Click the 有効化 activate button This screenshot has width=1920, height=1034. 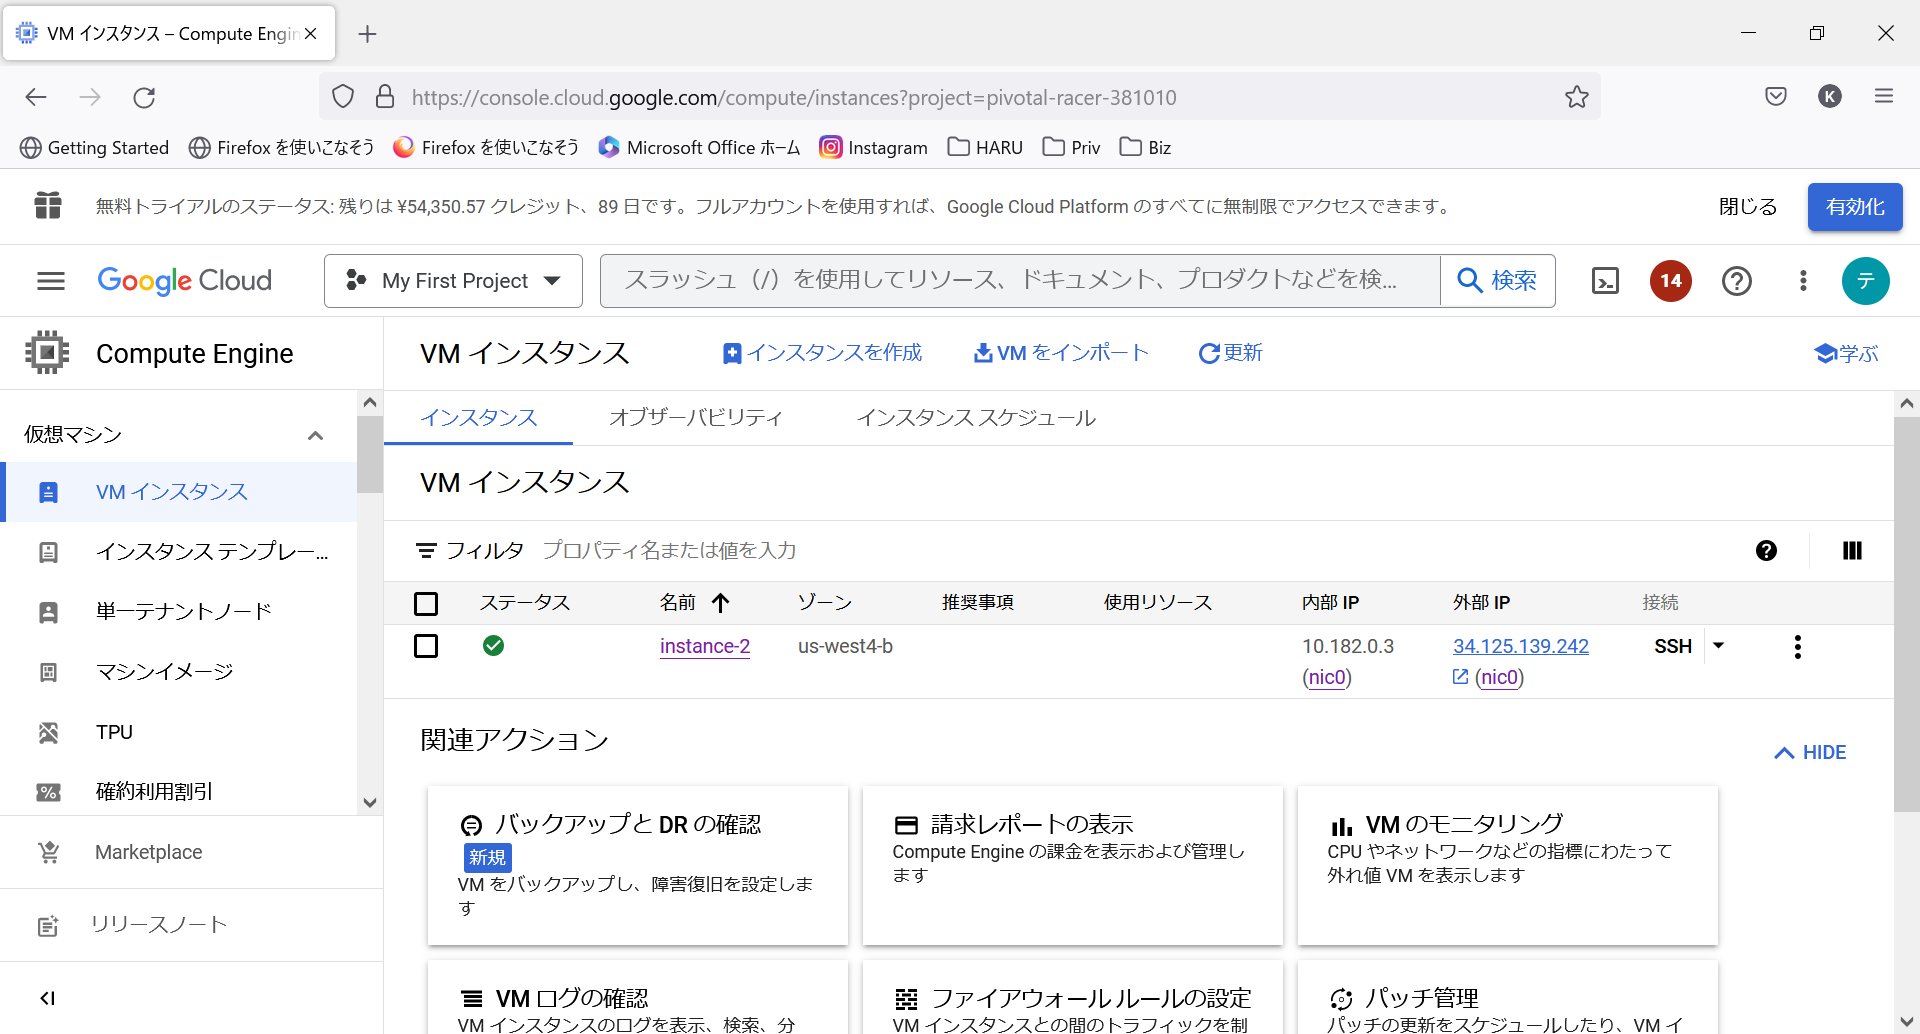tap(1855, 207)
